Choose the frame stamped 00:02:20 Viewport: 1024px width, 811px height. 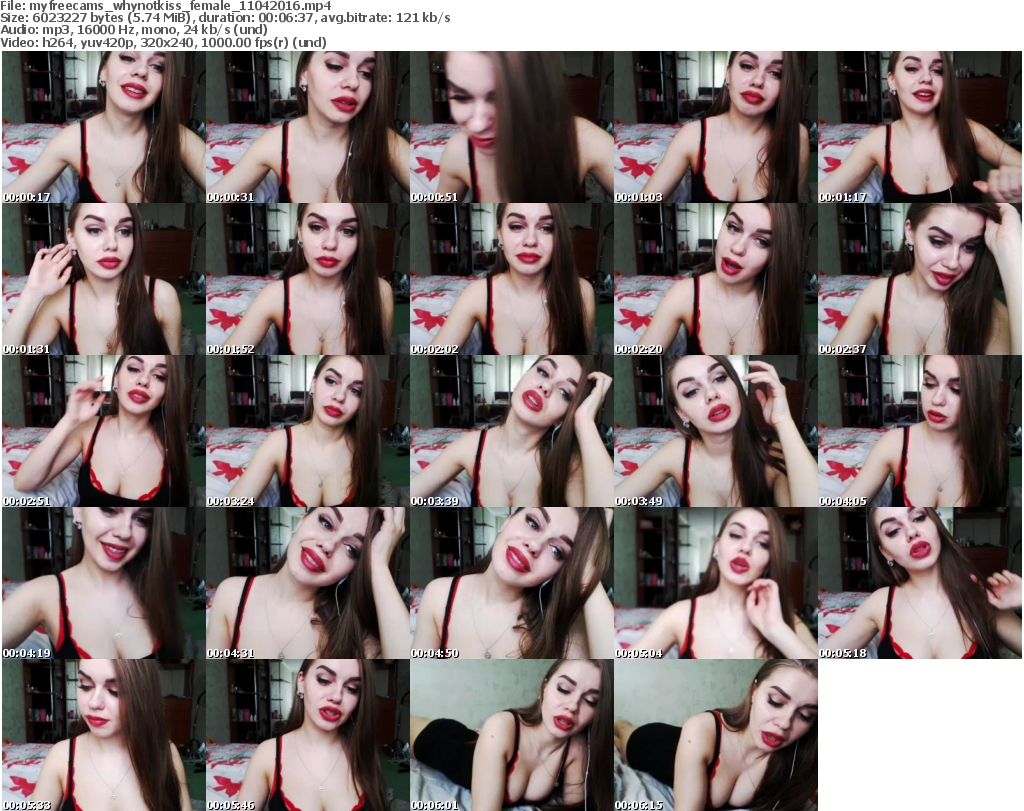[715, 279]
